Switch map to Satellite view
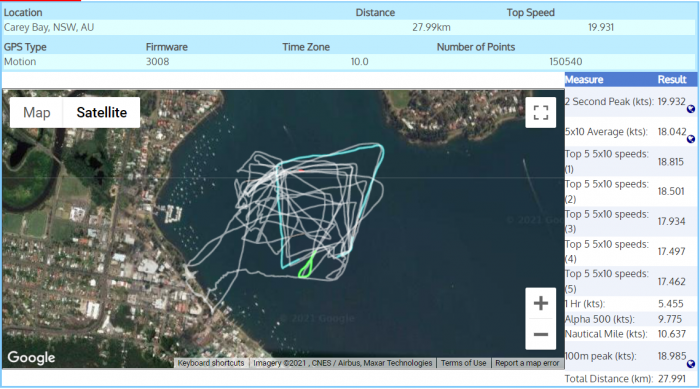 101,113
